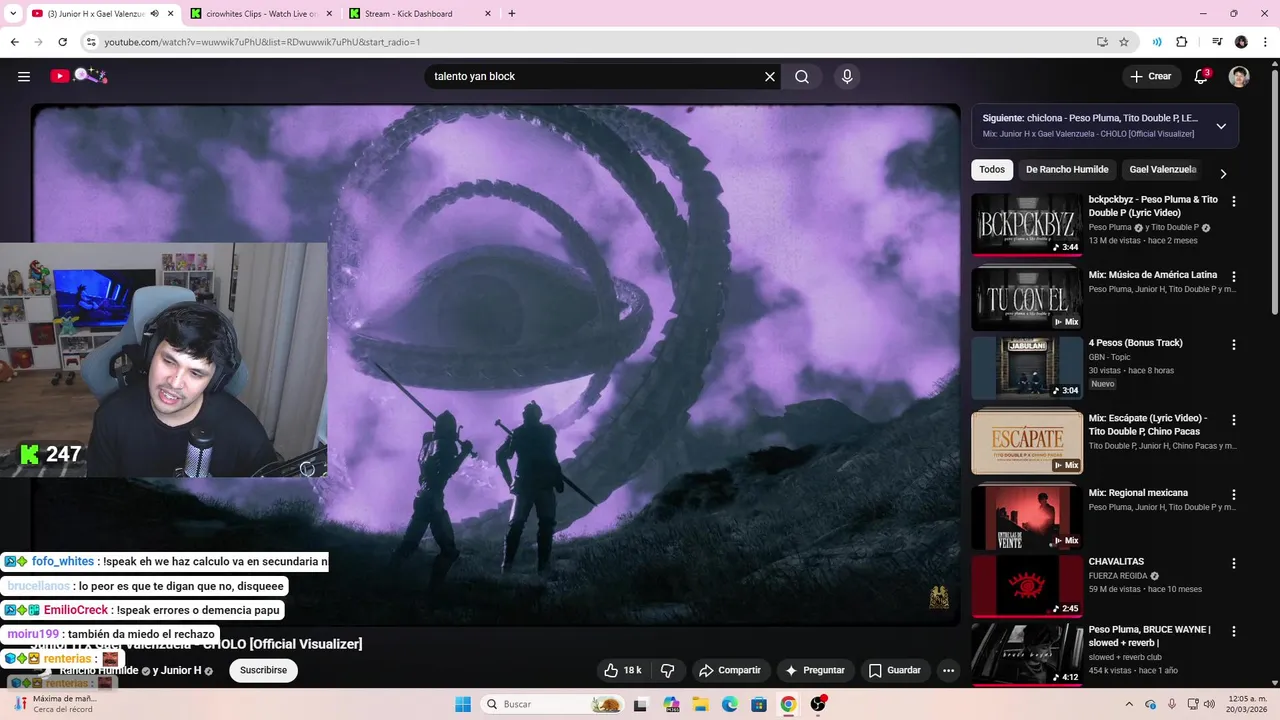Open Peso Pluma, BRUCE WAYNE slowed video

[x=1027, y=655]
